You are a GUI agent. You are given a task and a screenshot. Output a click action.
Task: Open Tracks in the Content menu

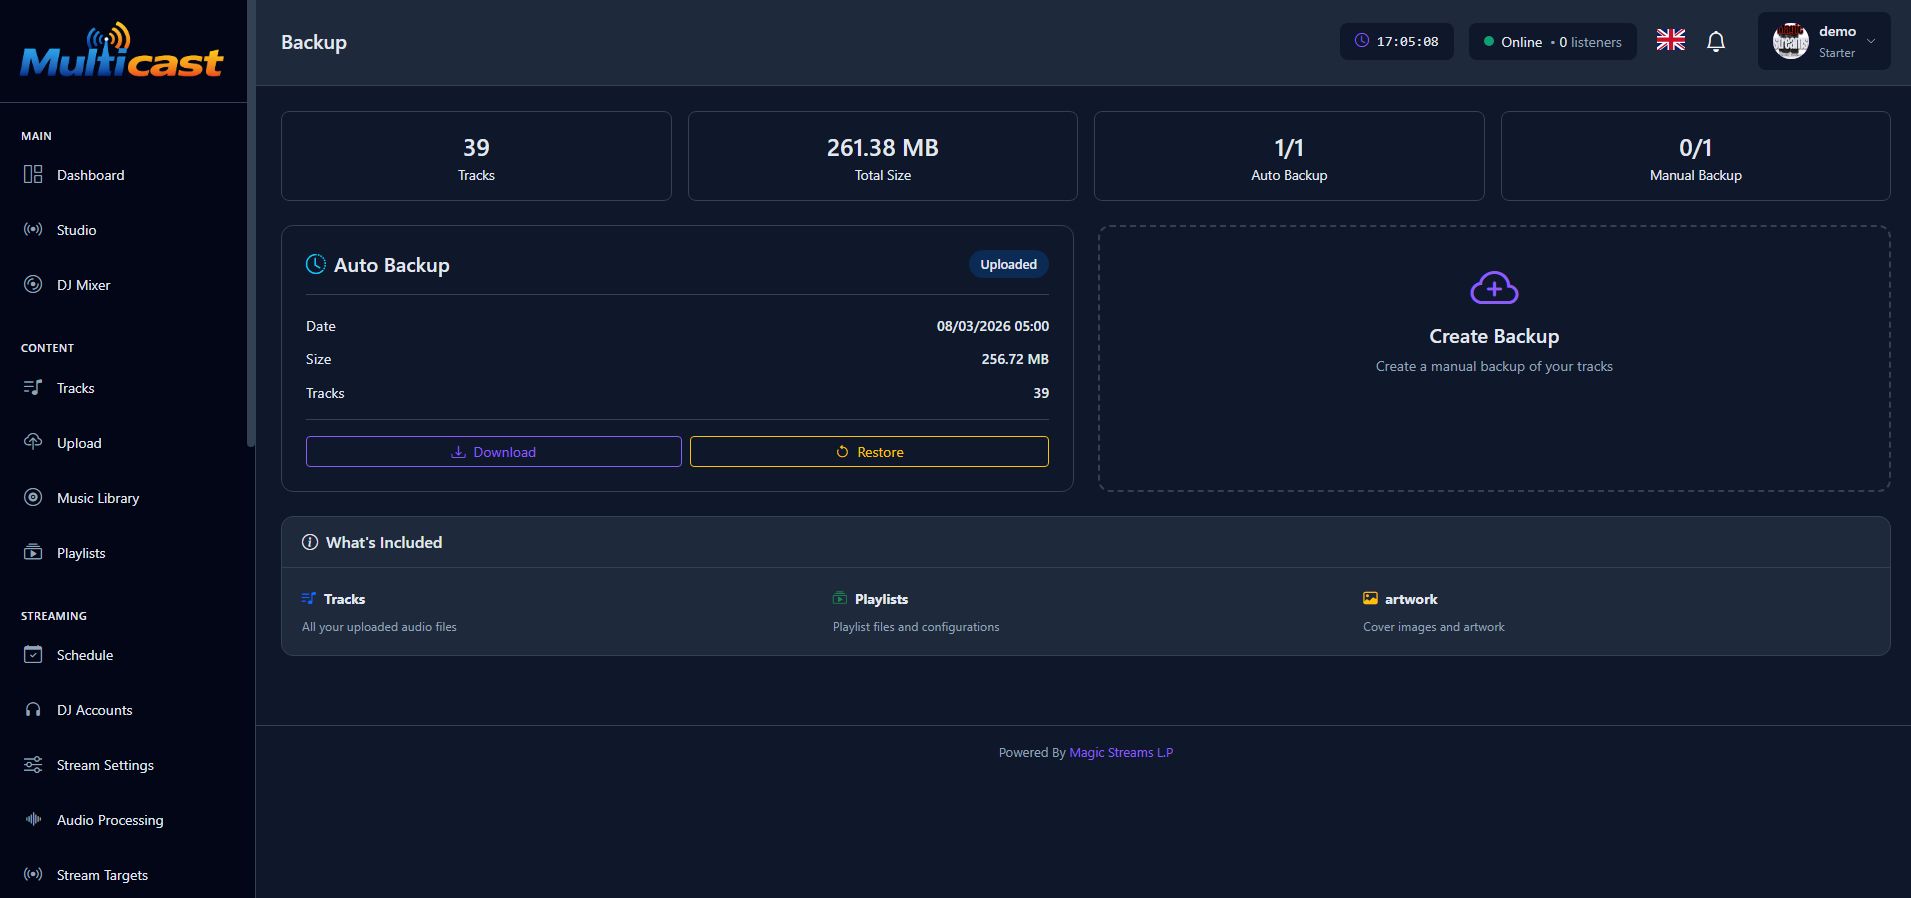(x=75, y=388)
